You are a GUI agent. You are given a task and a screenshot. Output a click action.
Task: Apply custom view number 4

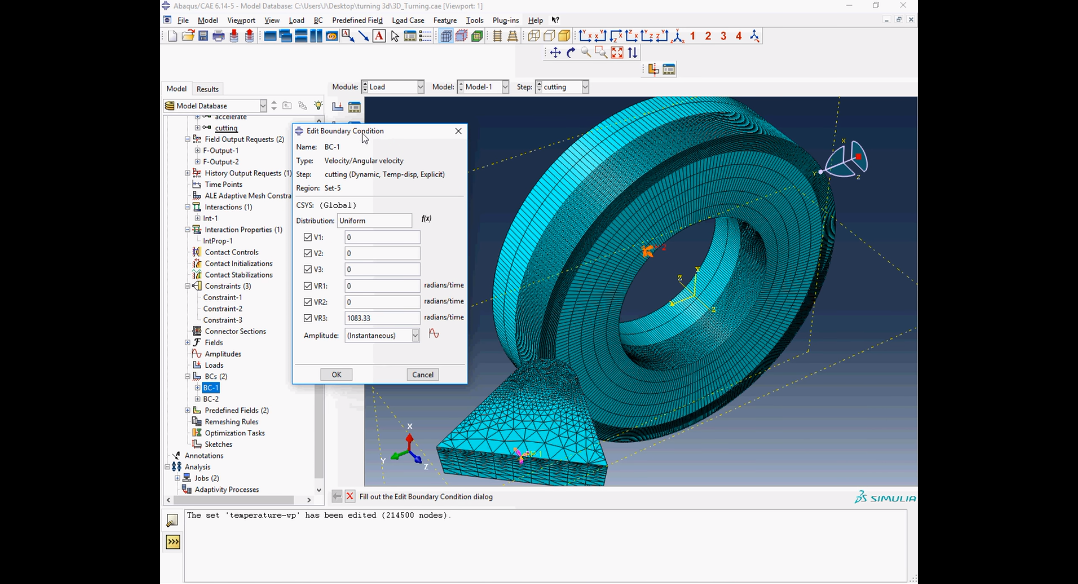(x=739, y=36)
